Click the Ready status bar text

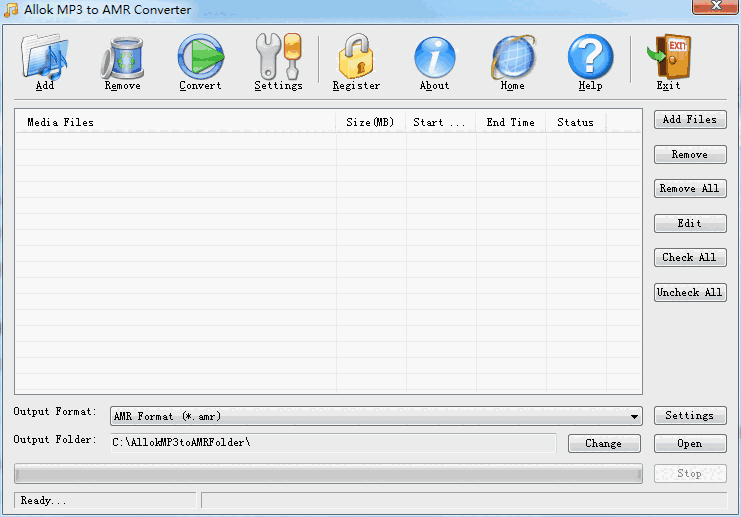click(x=43, y=500)
